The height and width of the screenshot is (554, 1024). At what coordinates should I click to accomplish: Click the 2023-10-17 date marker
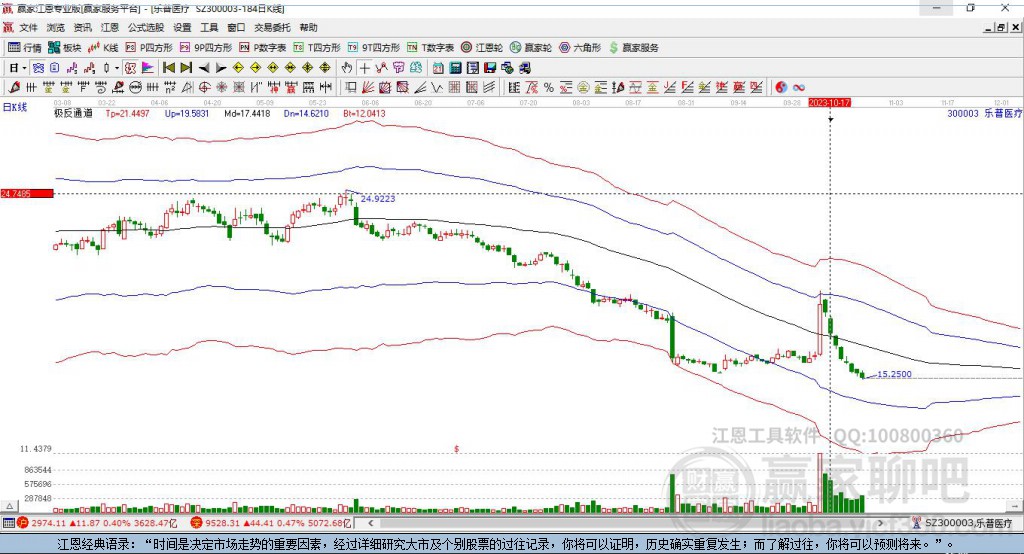[829, 103]
